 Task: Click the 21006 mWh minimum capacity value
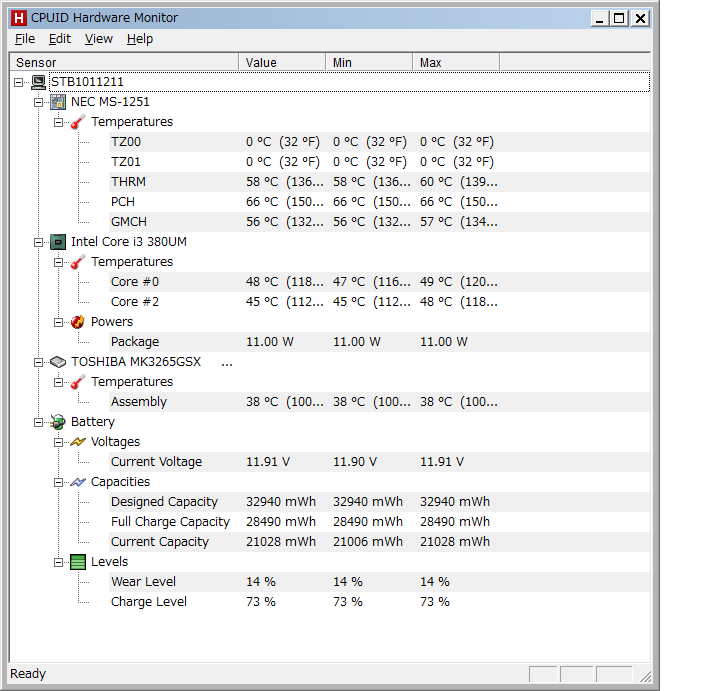(368, 542)
